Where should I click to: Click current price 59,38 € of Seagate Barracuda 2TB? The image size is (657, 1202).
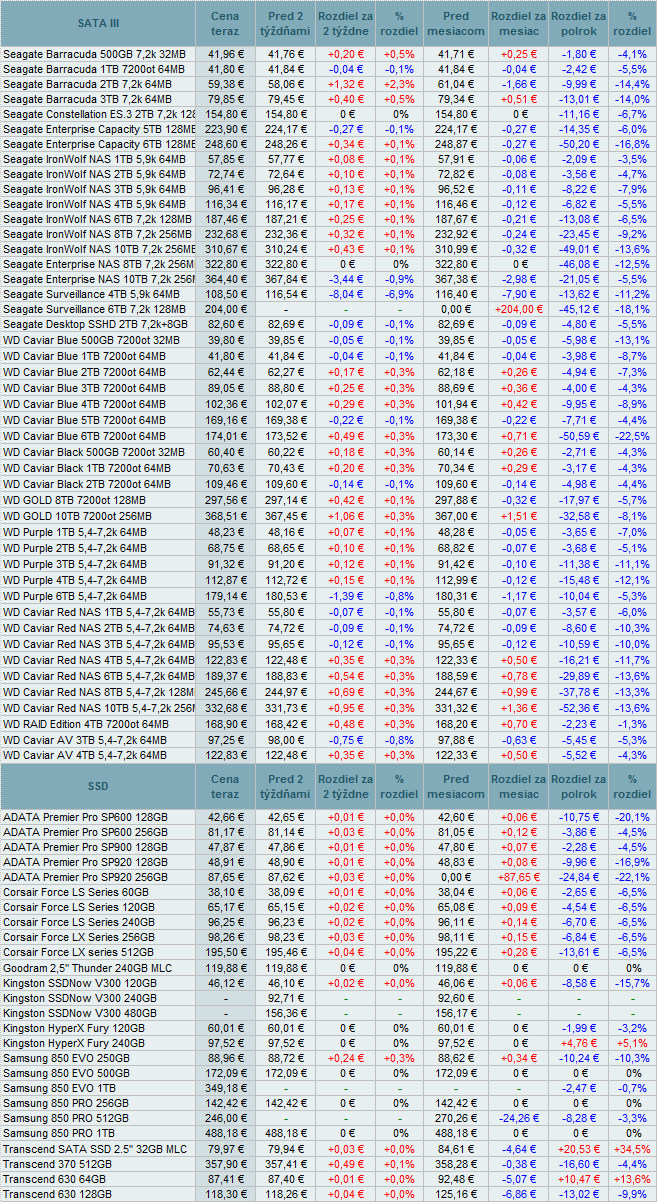(226, 84)
